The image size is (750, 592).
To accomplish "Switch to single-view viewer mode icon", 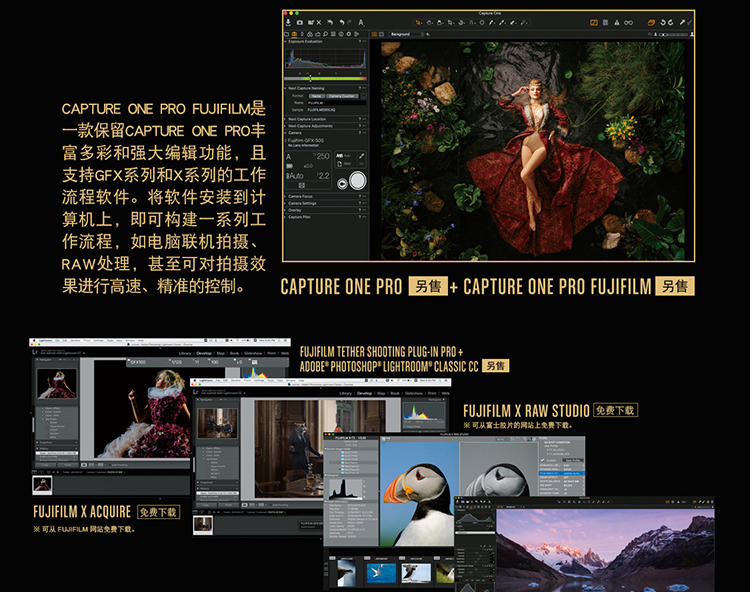I will (x=381, y=34).
